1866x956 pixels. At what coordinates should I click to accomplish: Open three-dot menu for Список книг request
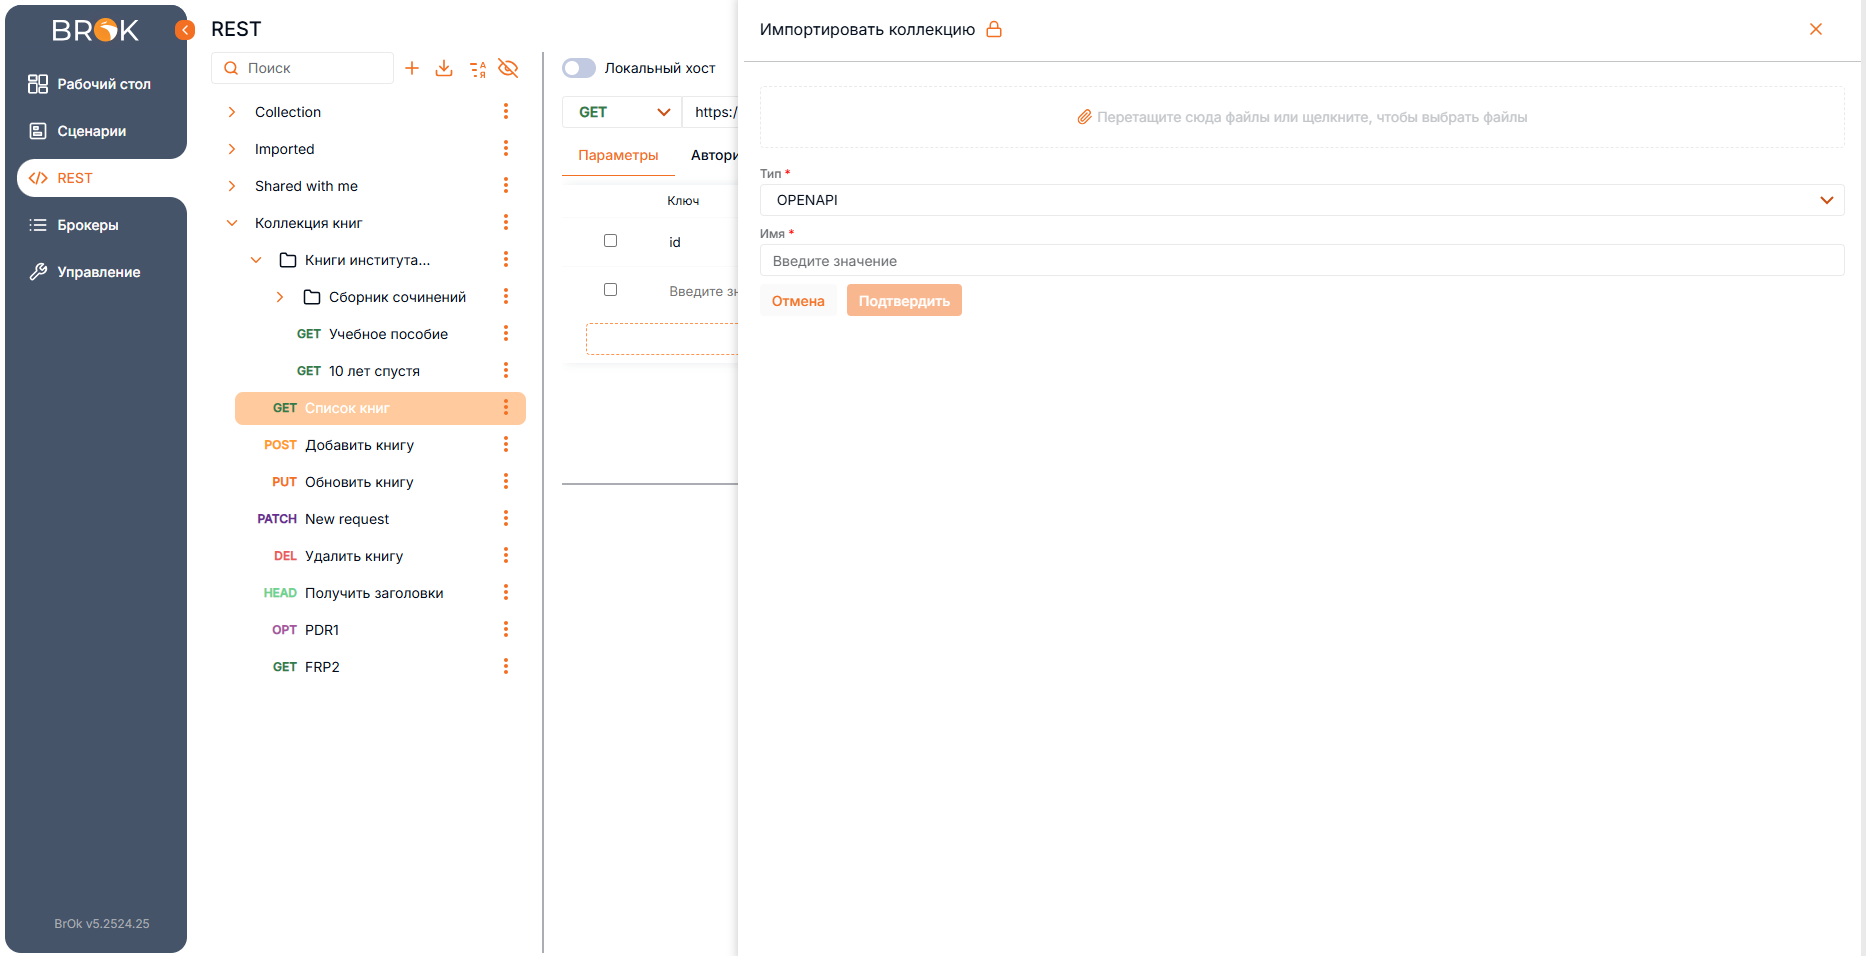506,408
